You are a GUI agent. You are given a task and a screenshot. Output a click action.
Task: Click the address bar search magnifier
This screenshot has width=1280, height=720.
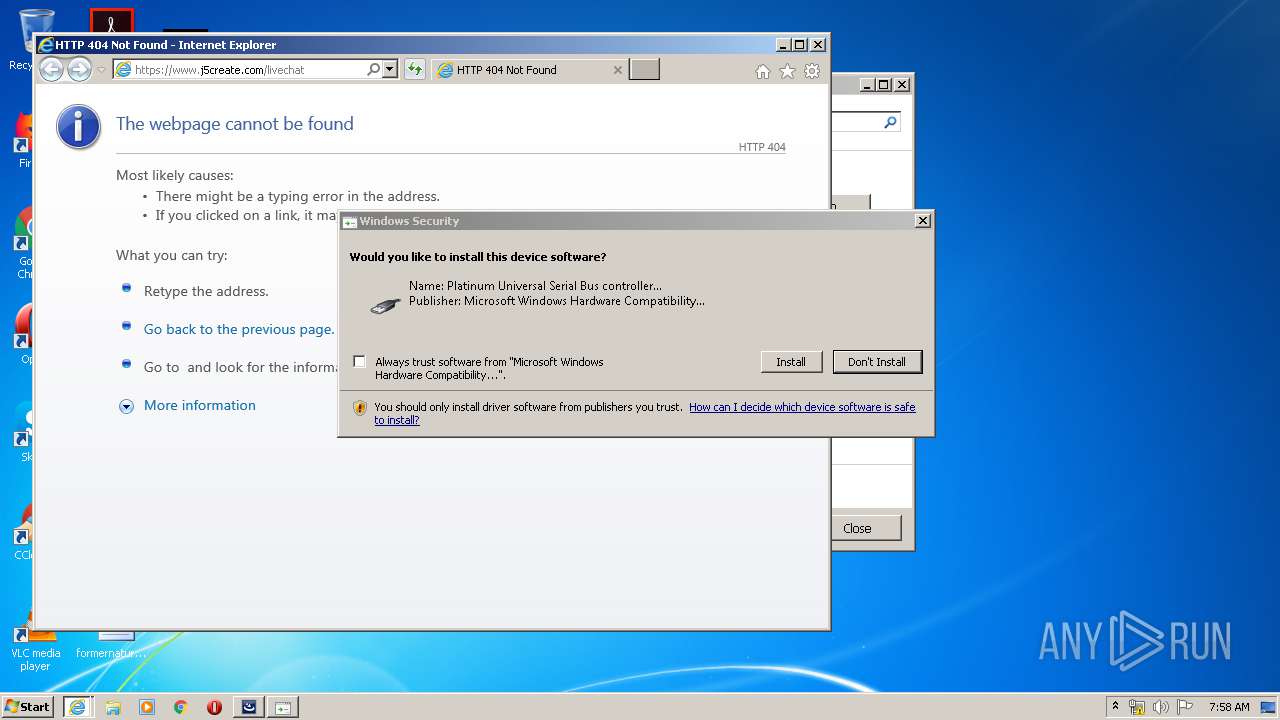pyautogui.click(x=374, y=70)
